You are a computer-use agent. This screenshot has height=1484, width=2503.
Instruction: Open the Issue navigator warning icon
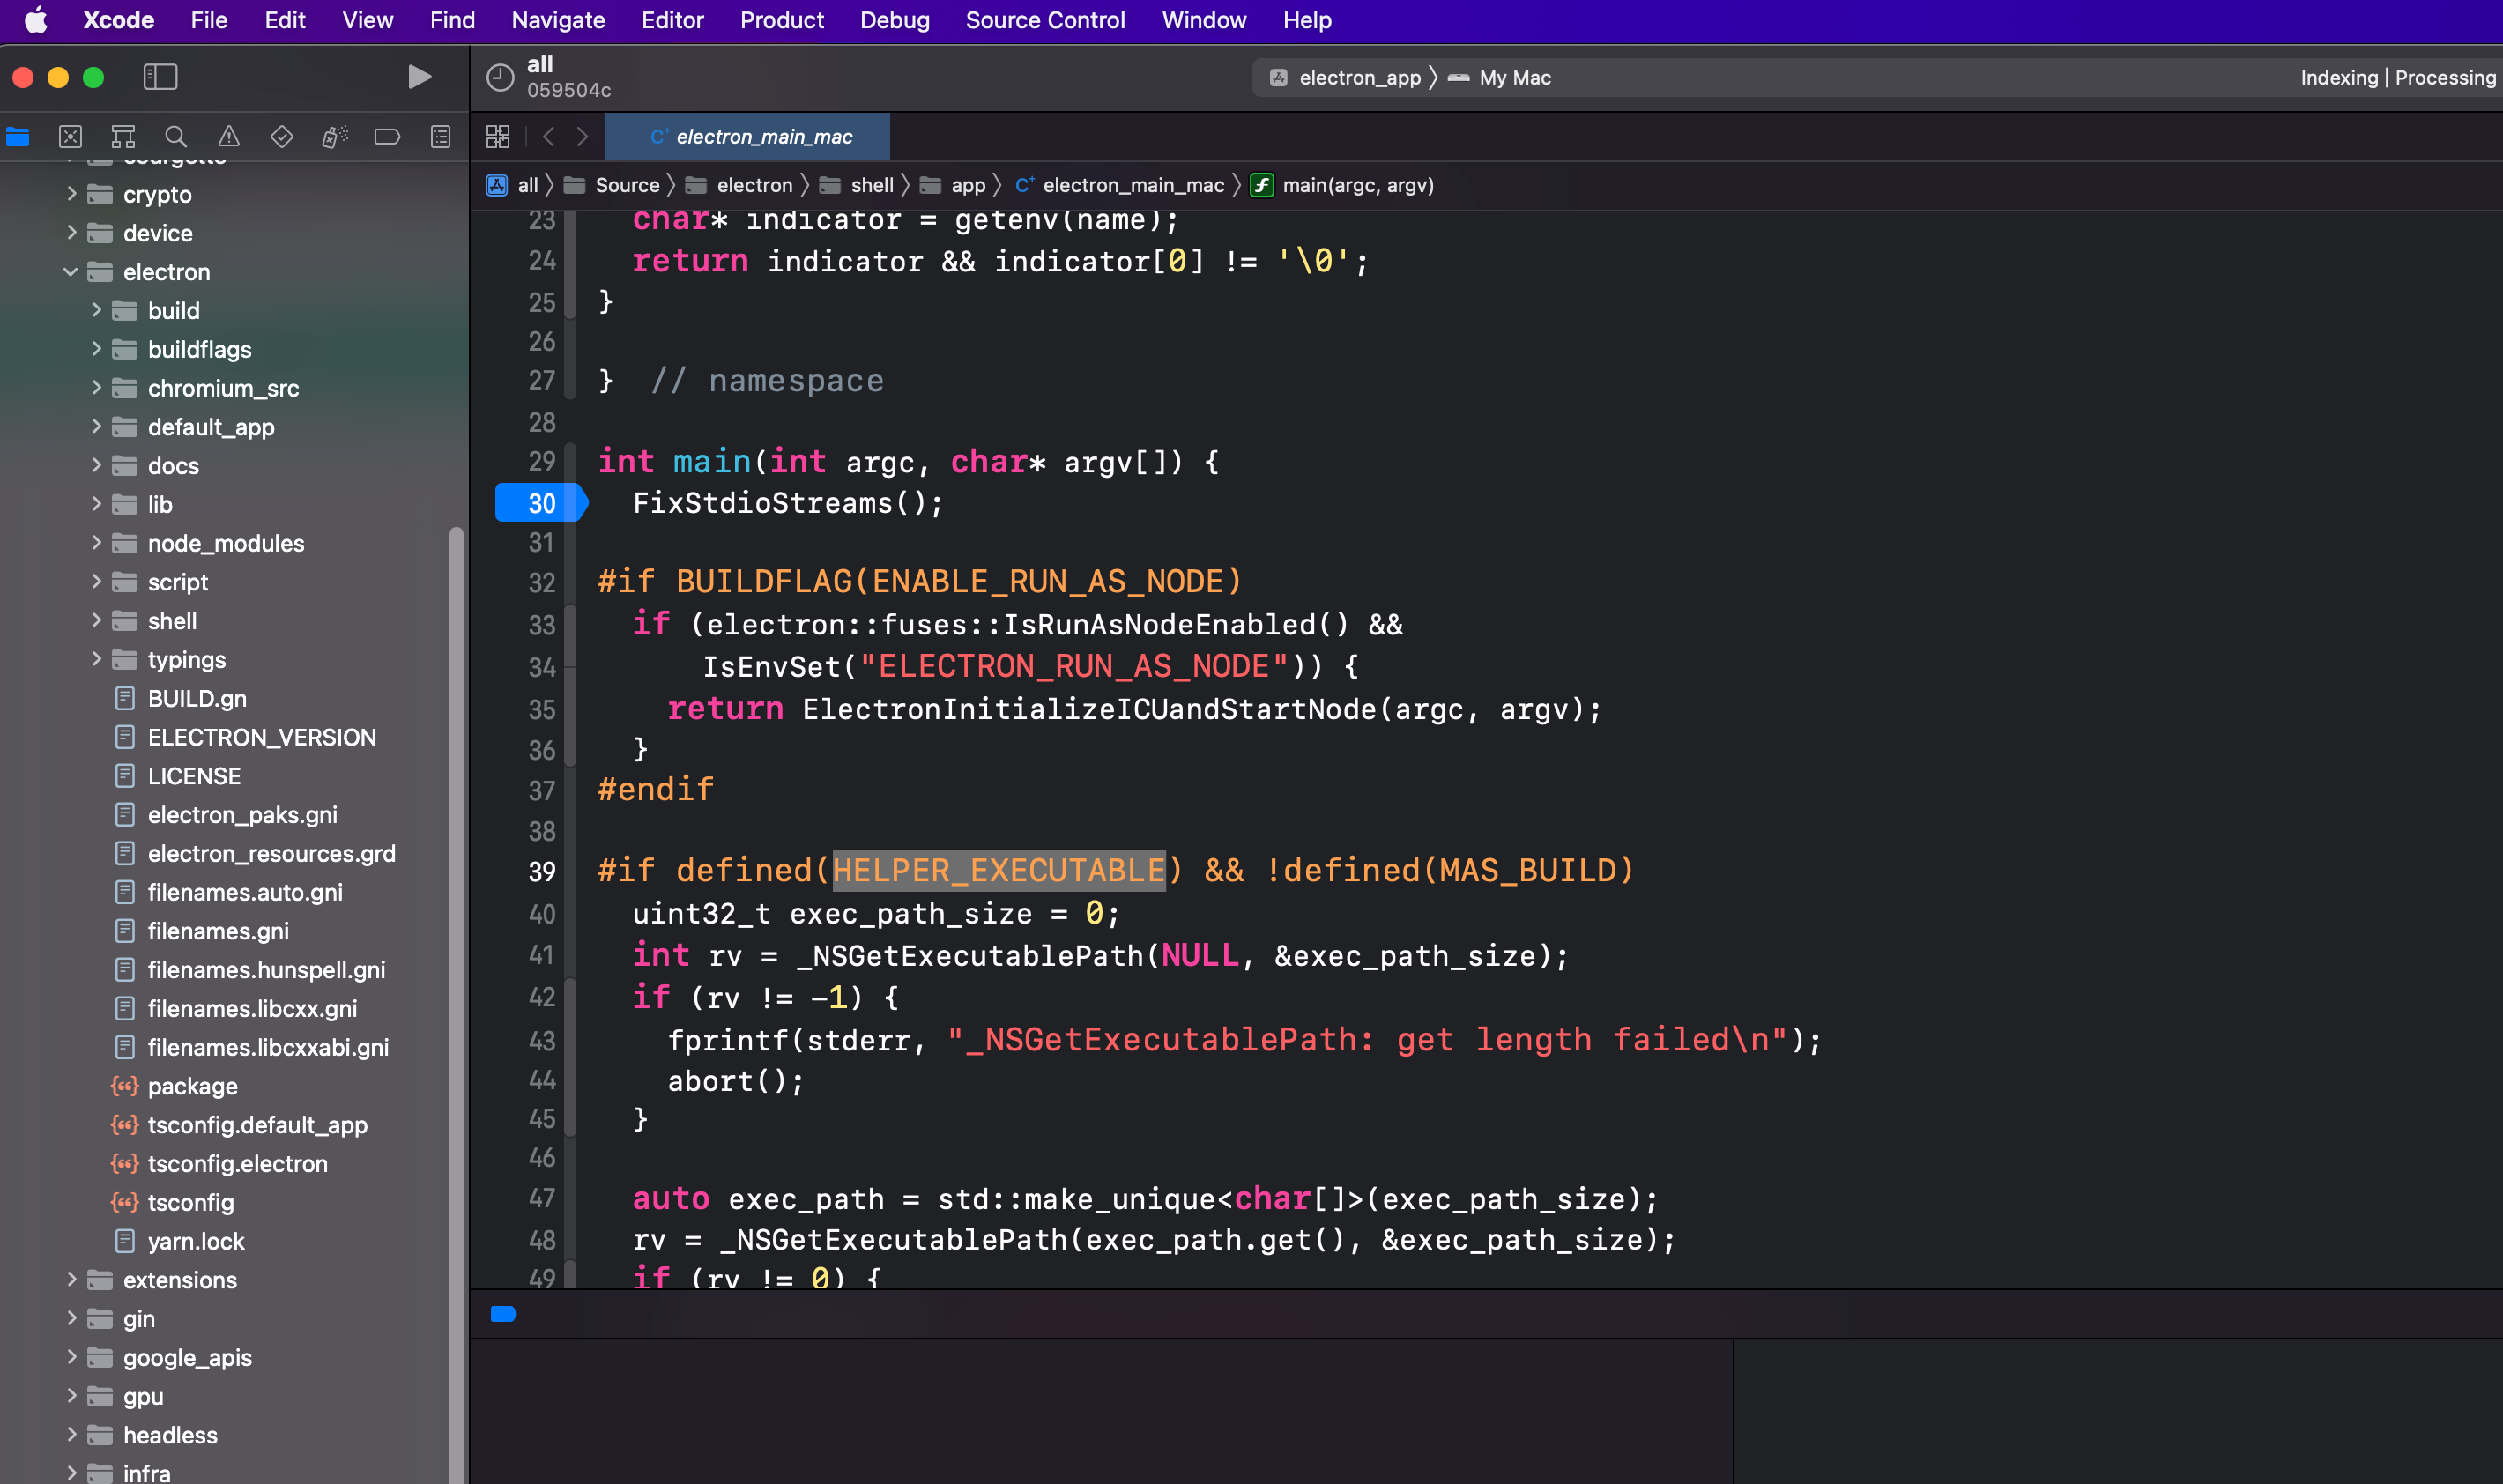click(229, 137)
